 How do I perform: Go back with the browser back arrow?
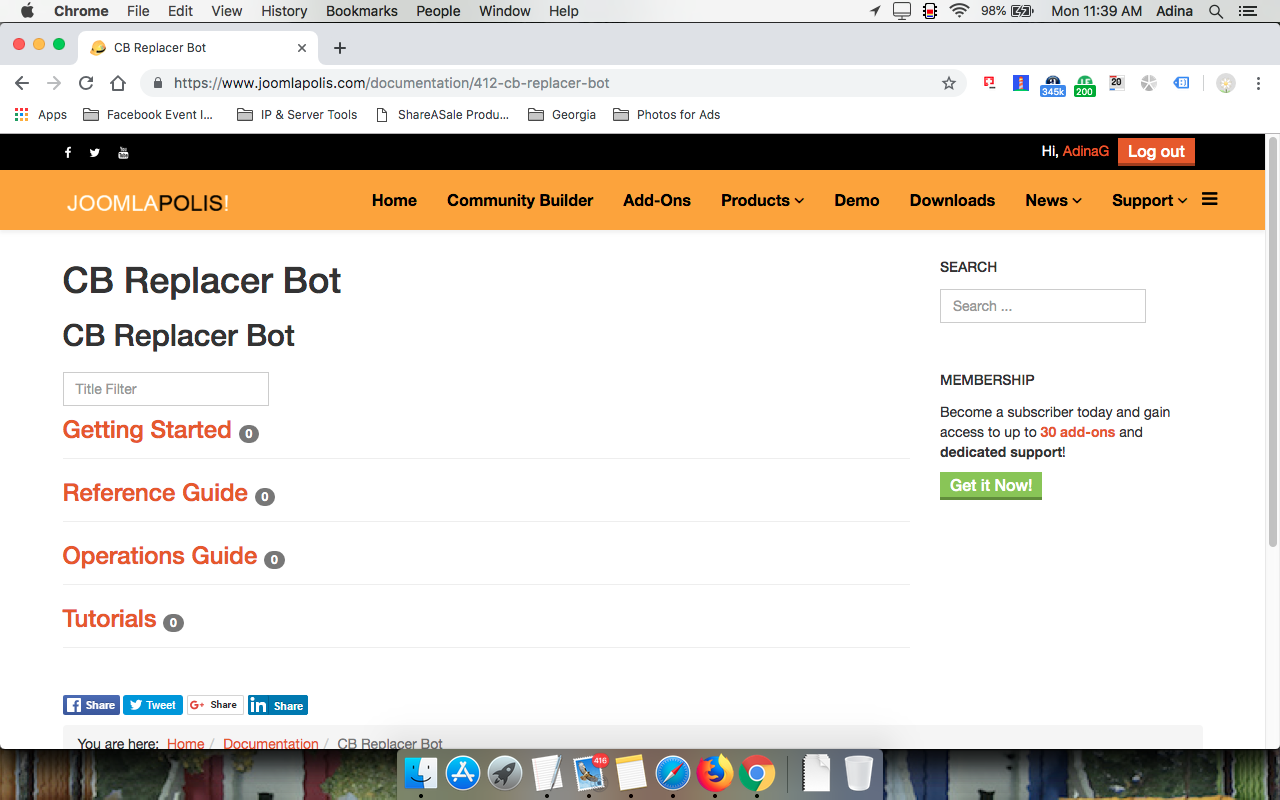tap(22, 83)
